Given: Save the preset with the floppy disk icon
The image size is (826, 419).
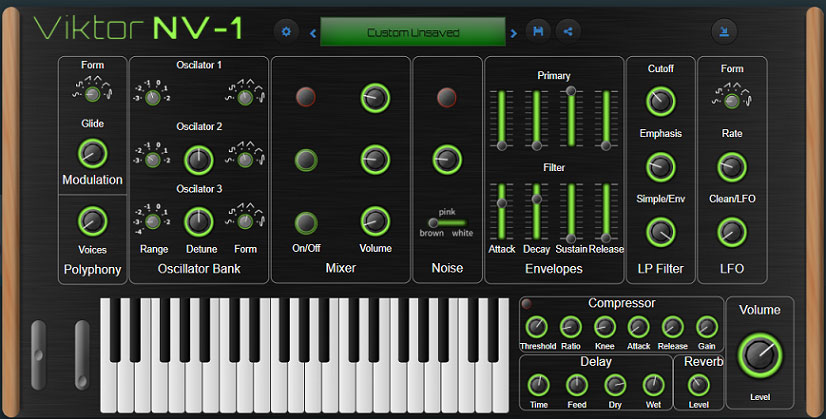Looking at the screenshot, I should coord(538,32).
